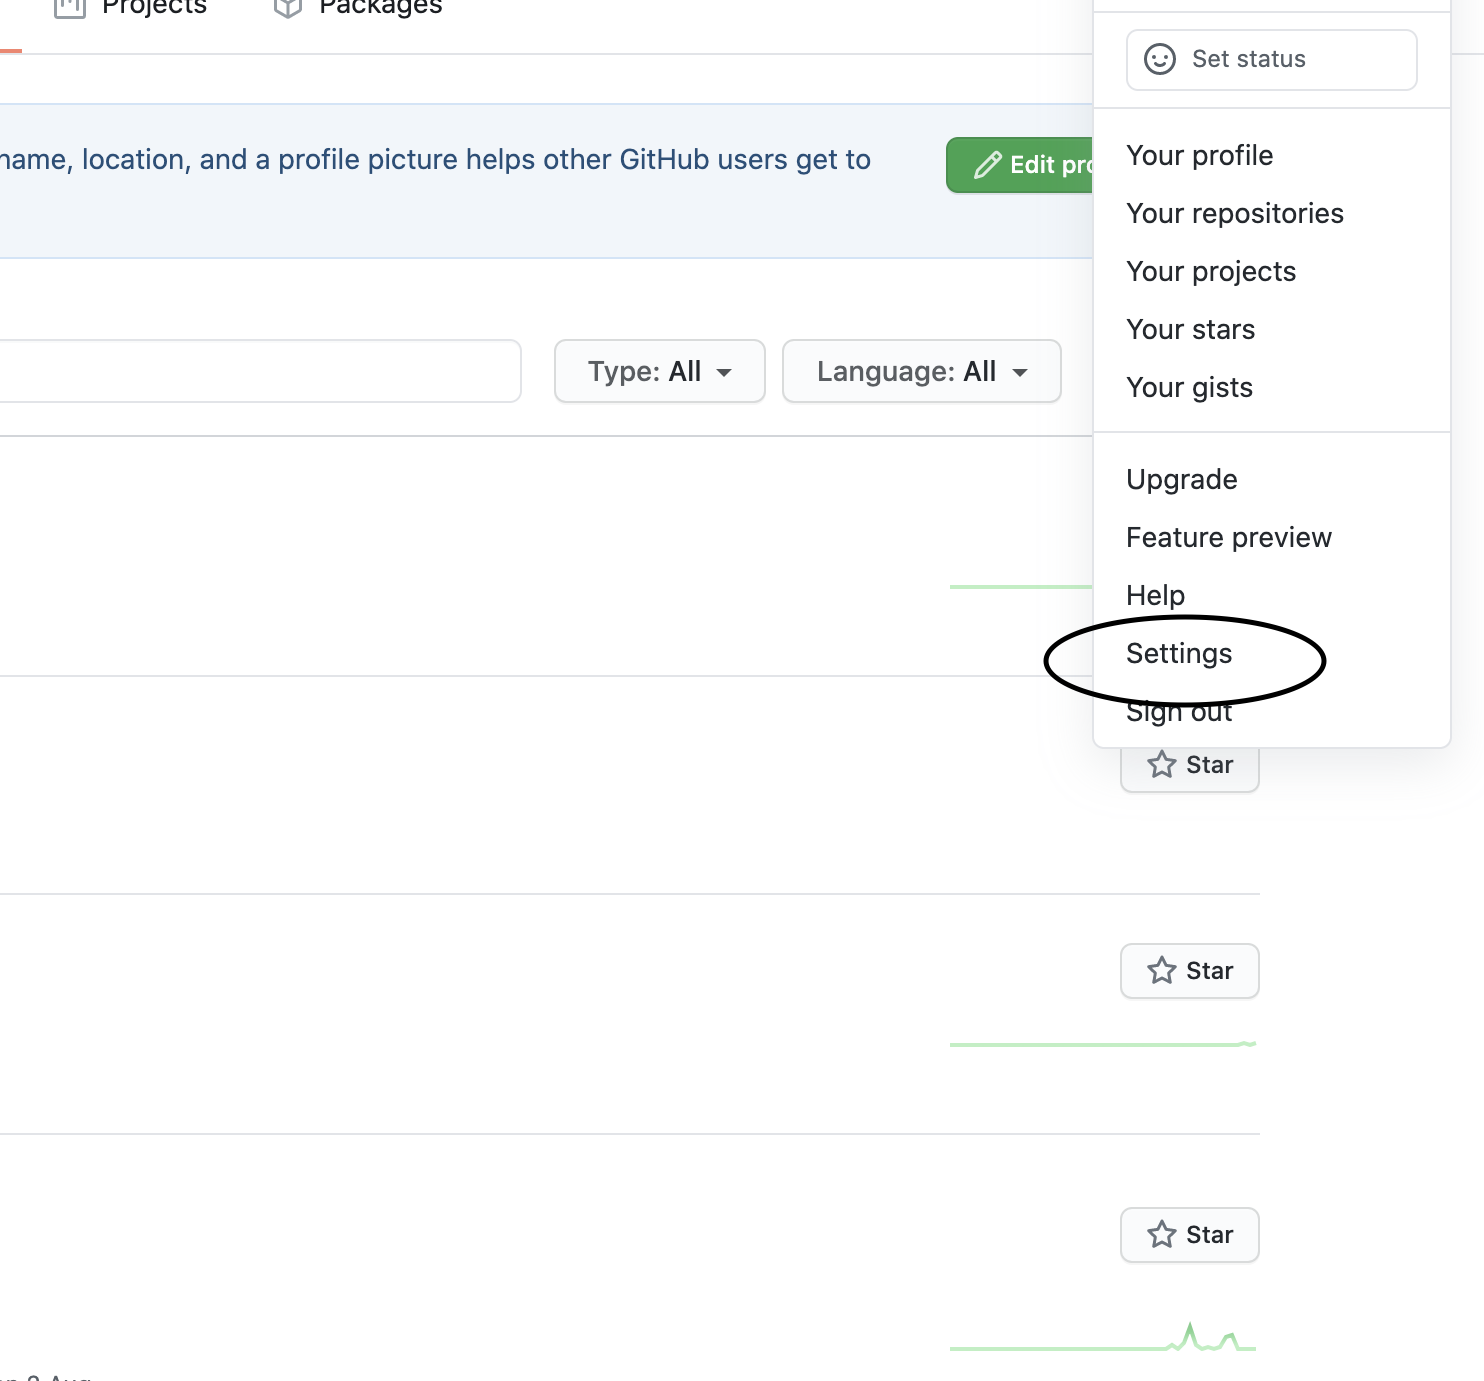Expand the Language: All filter
The image size is (1484, 1381).
(921, 372)
